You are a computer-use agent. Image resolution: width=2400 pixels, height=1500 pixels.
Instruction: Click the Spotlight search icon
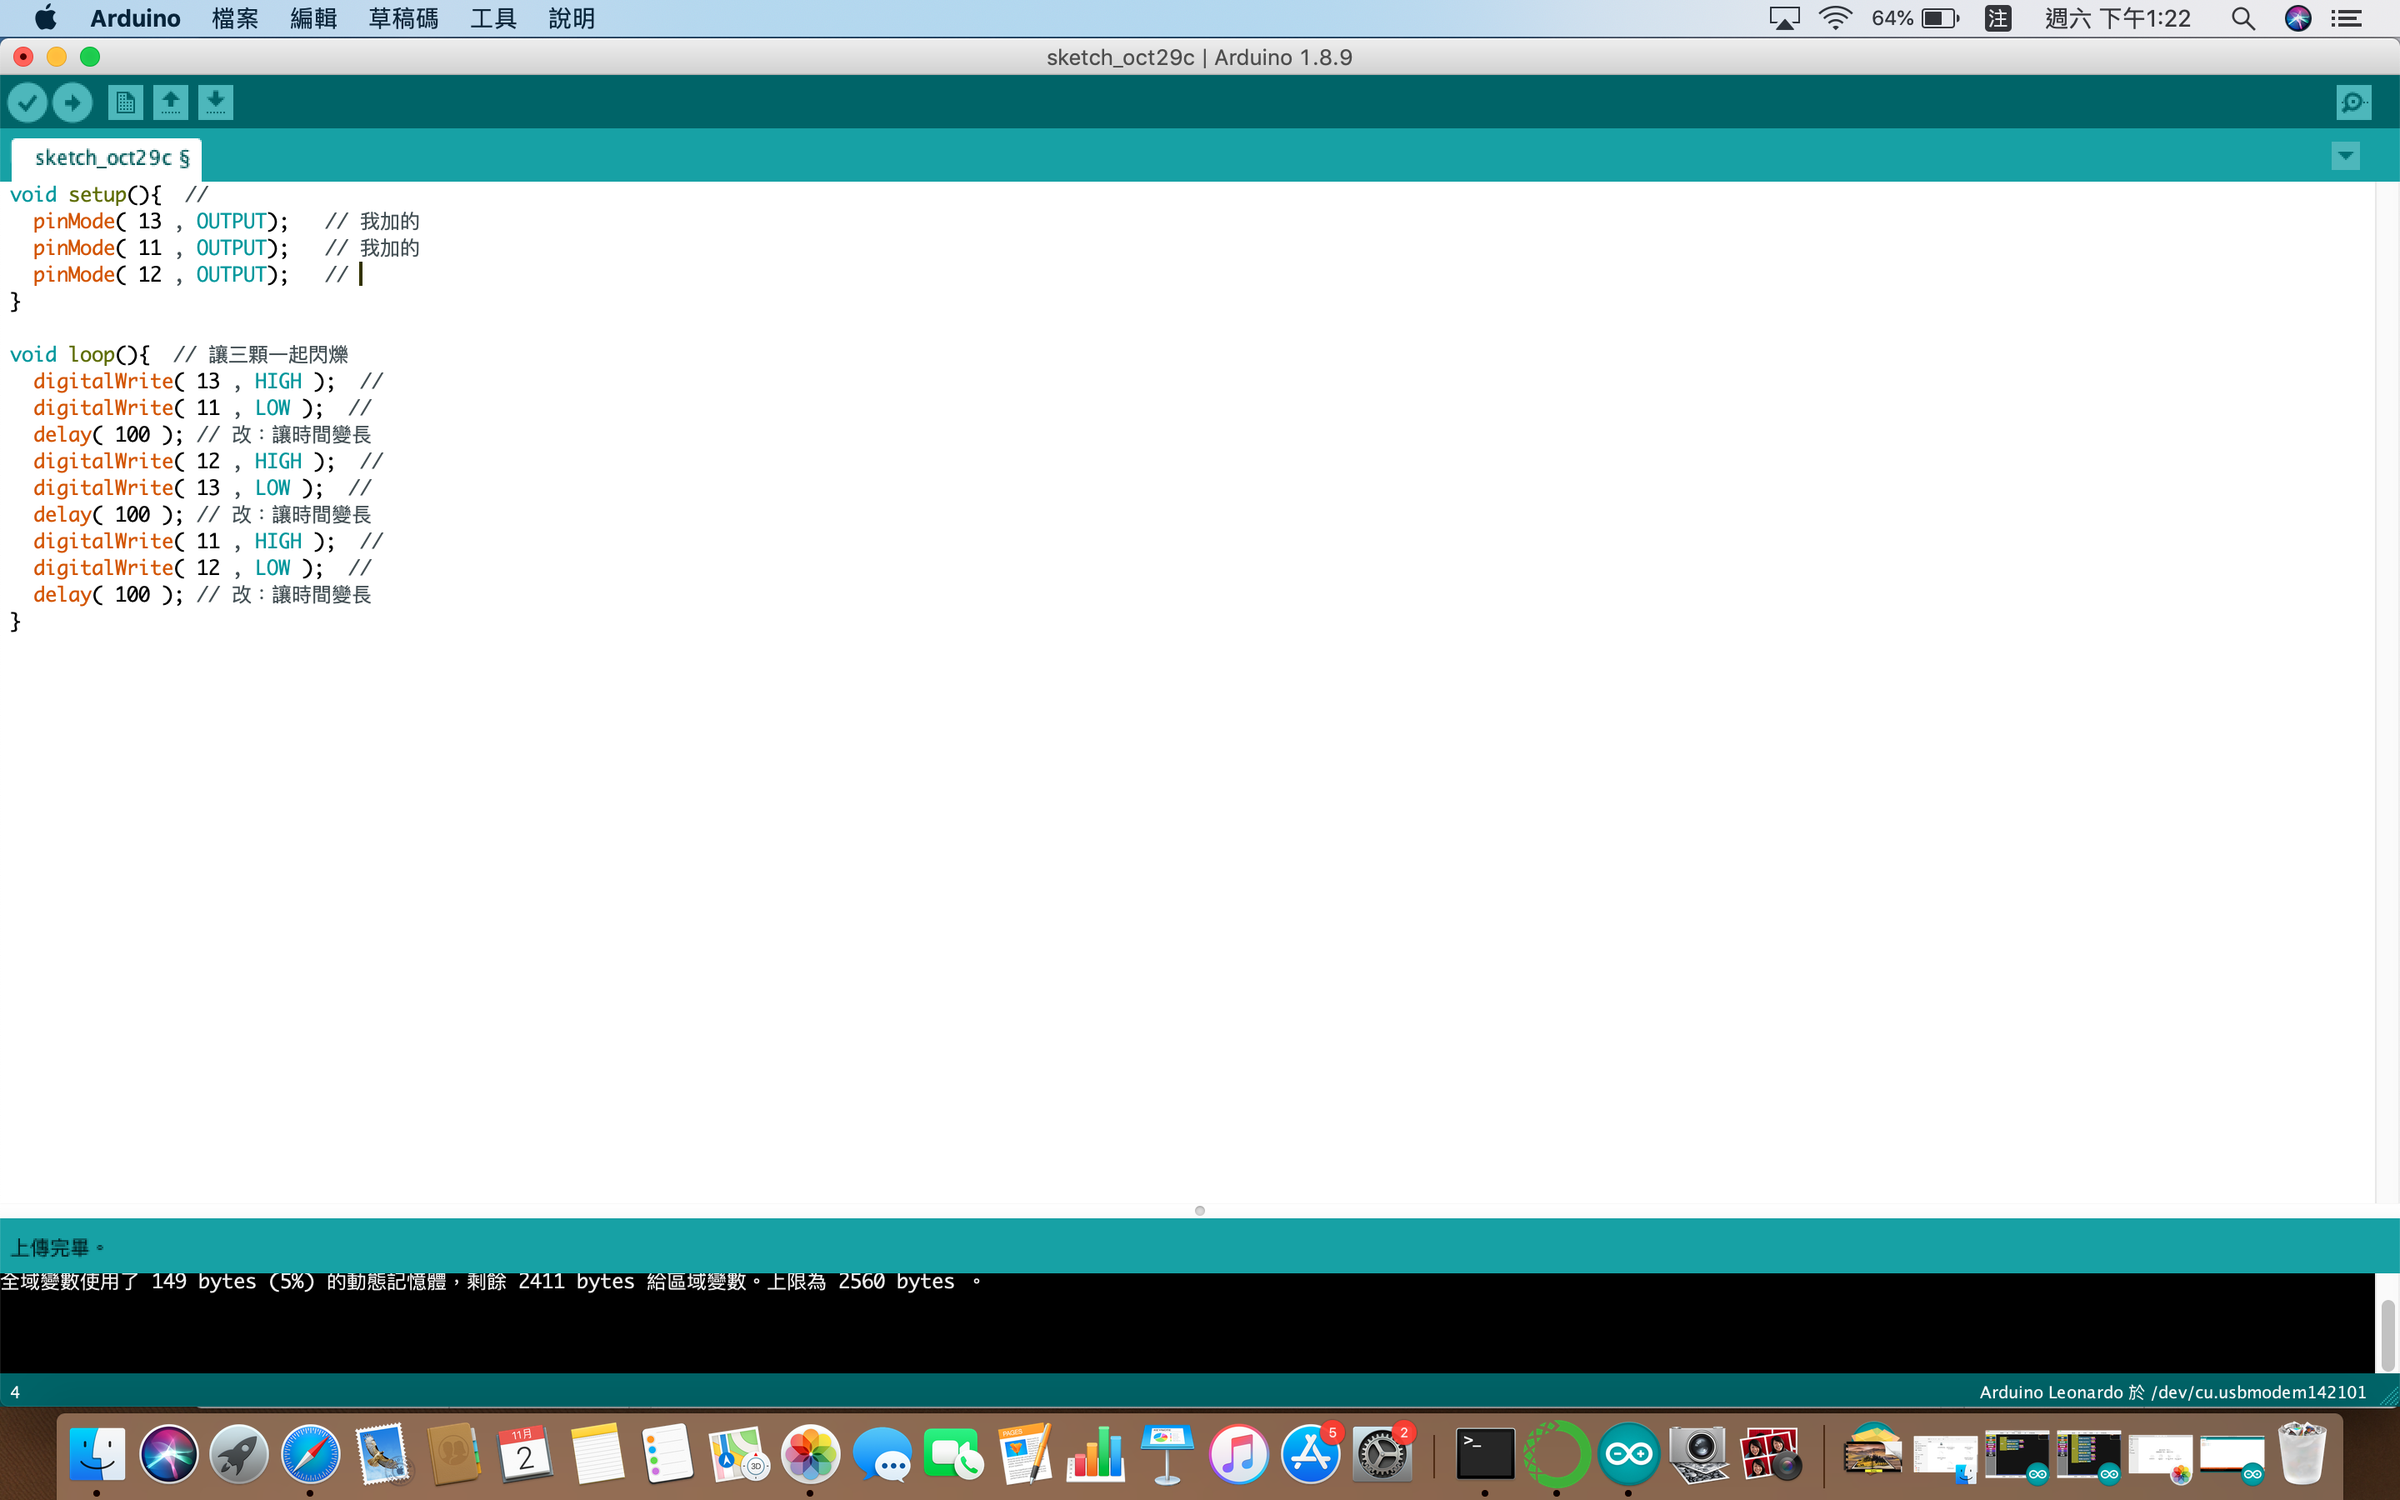pyautogui.click(x=2242, y=18)
